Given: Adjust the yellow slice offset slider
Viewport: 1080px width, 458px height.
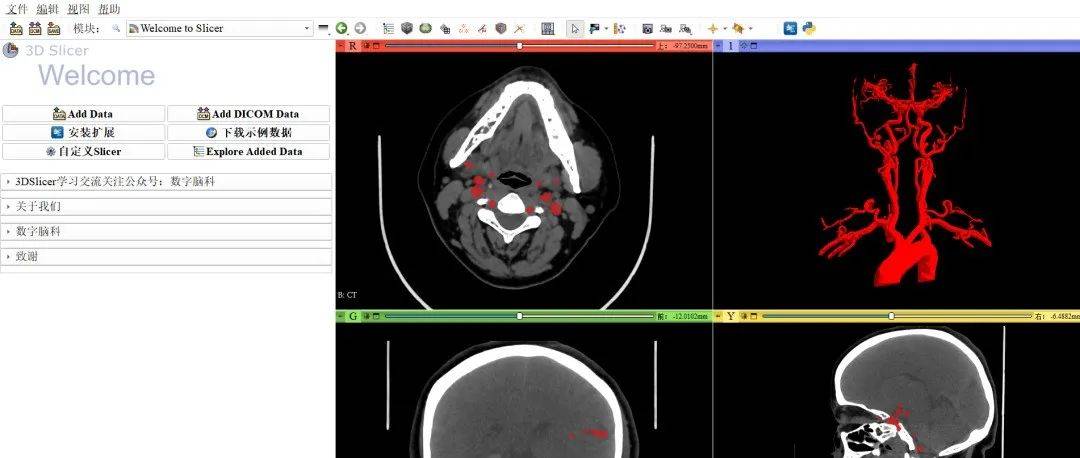Looking at the screenshot, I should point(897,316).
